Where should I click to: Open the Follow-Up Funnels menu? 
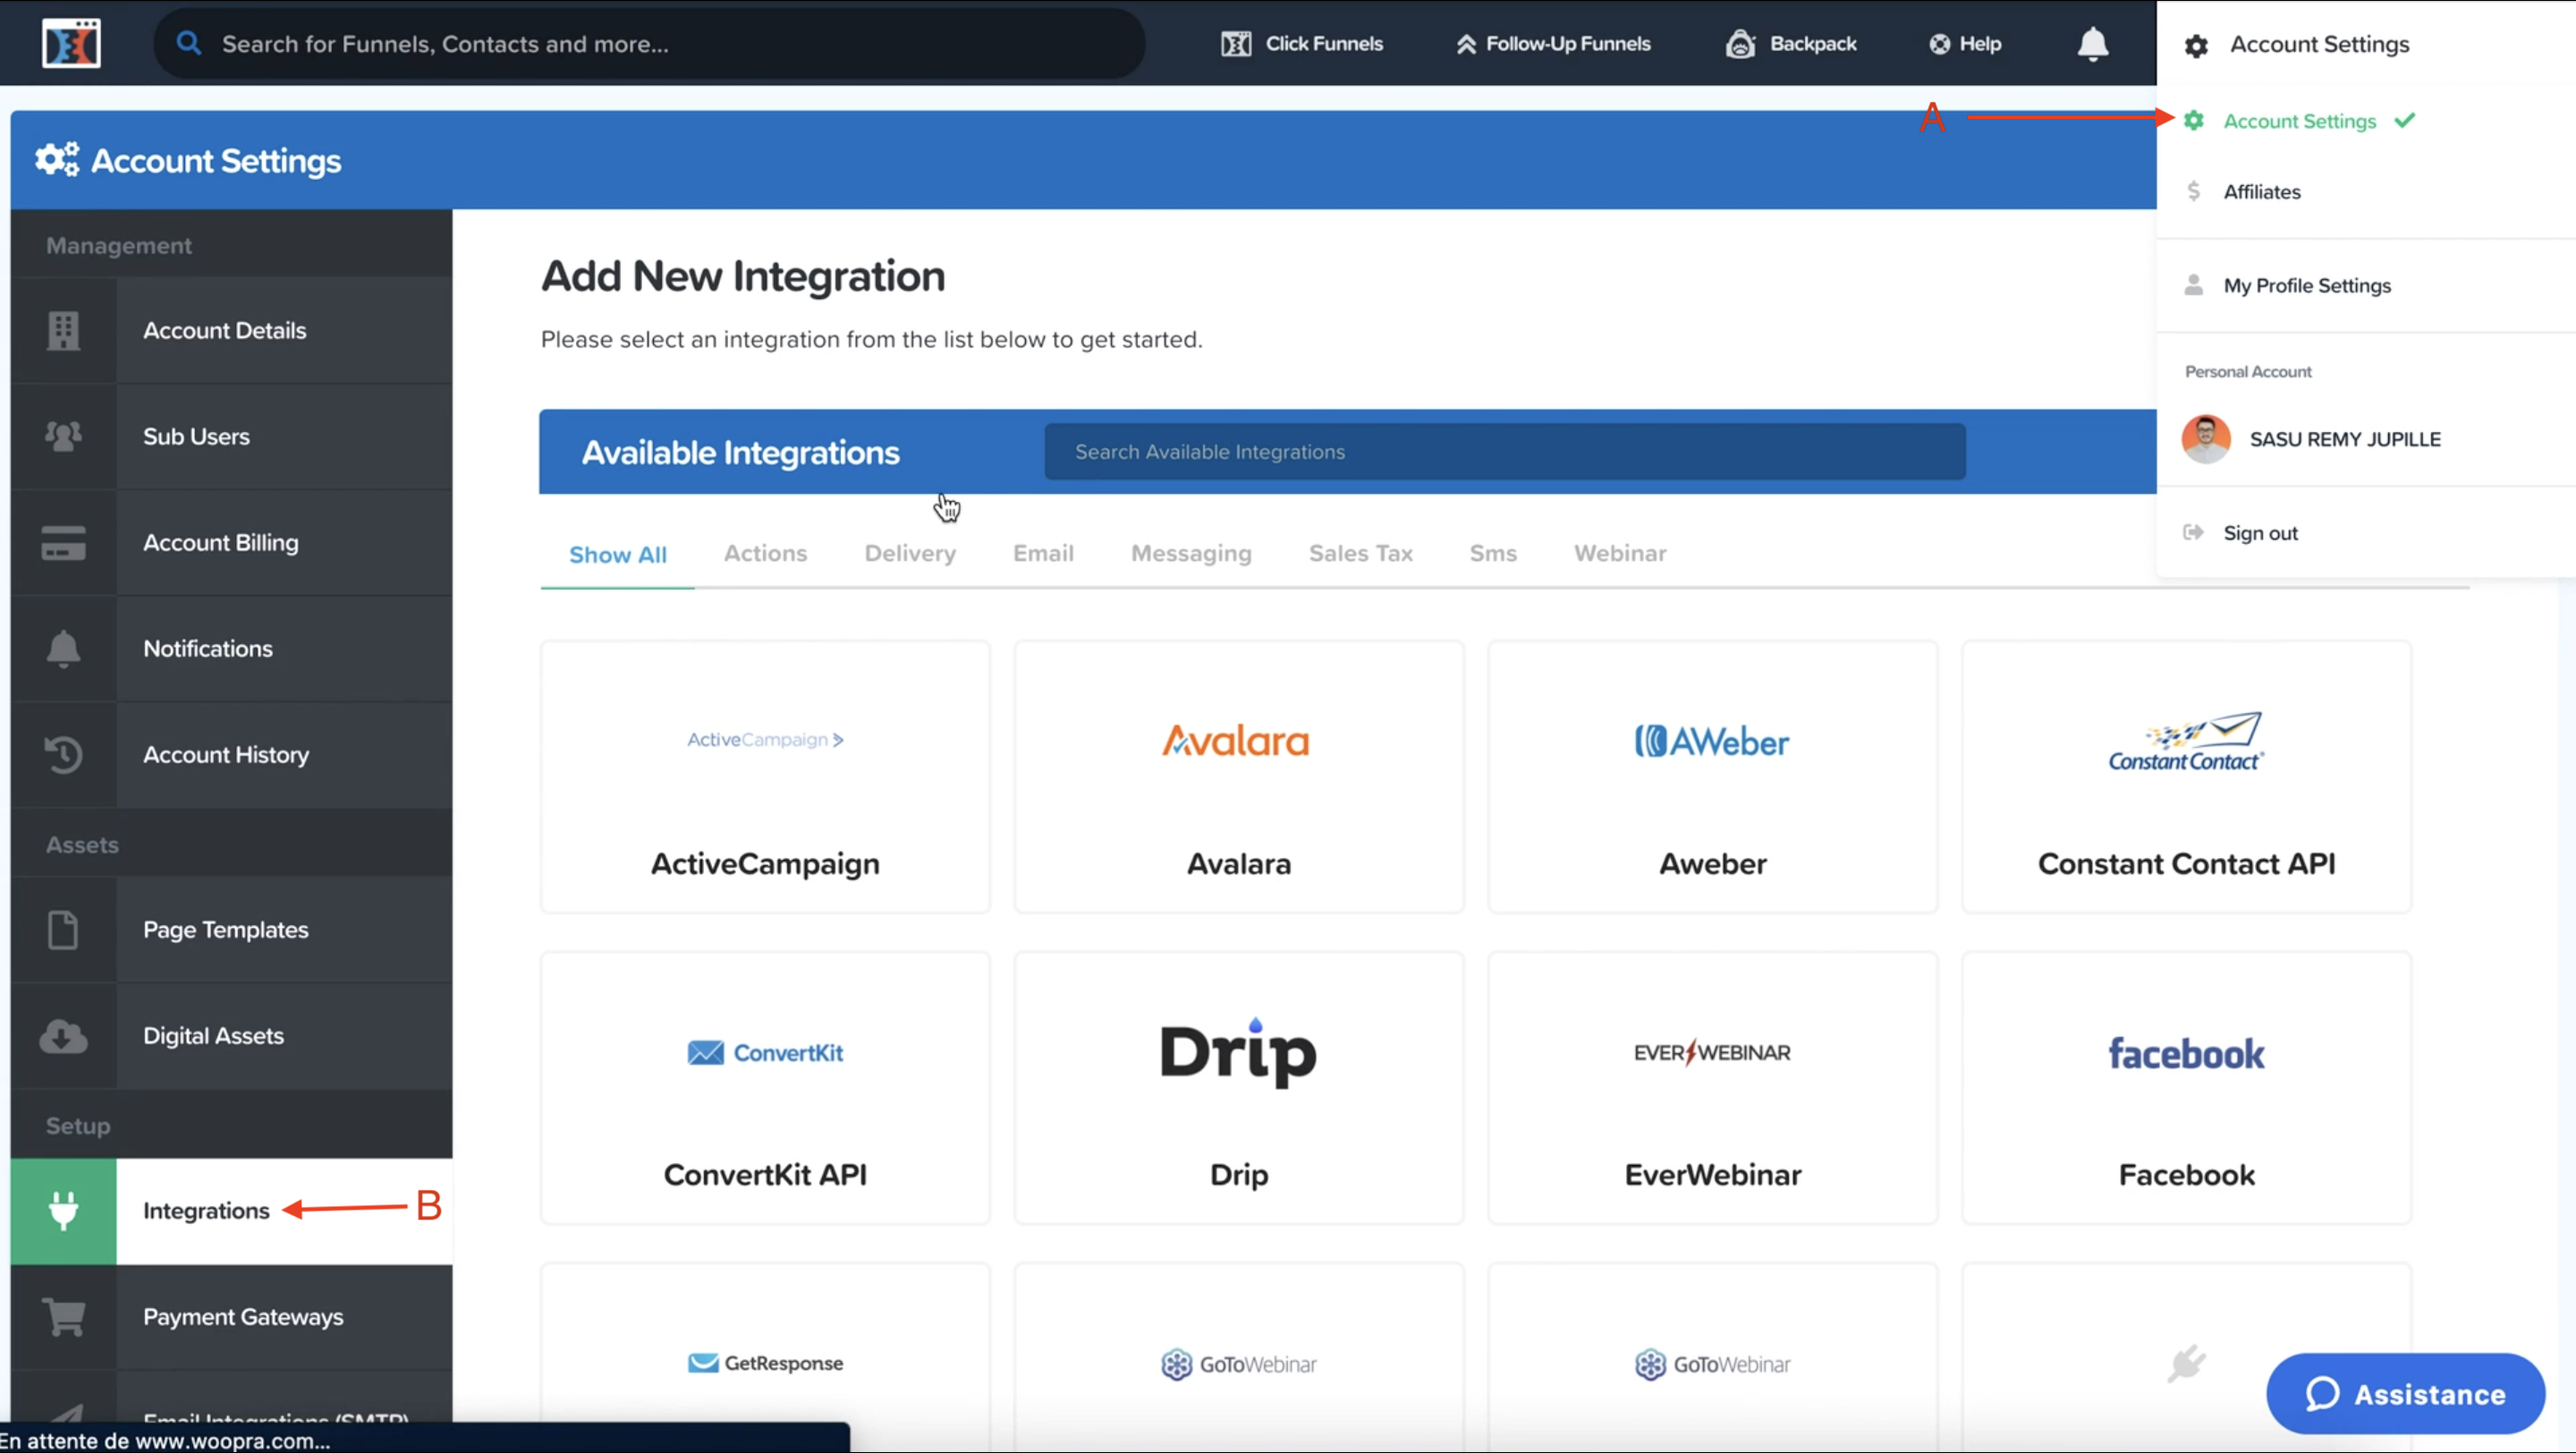(x=1553, y=44)
